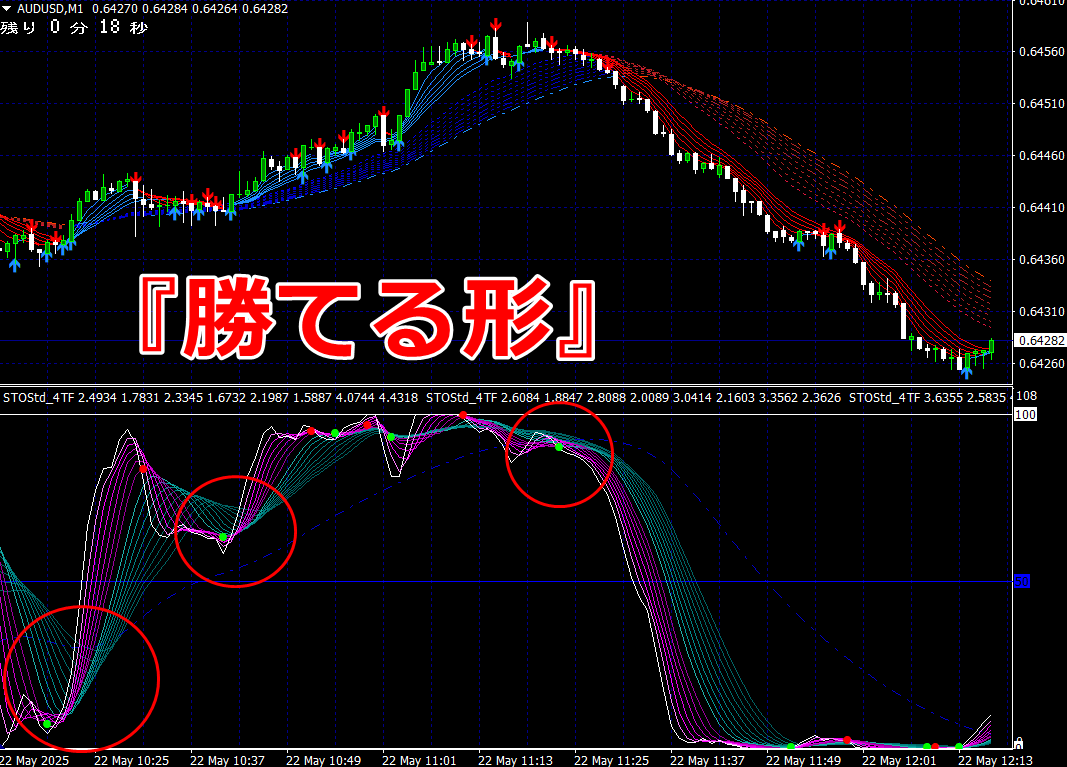
Task: Click the 0.64260 price on the axis
Action: point(1042,363)
